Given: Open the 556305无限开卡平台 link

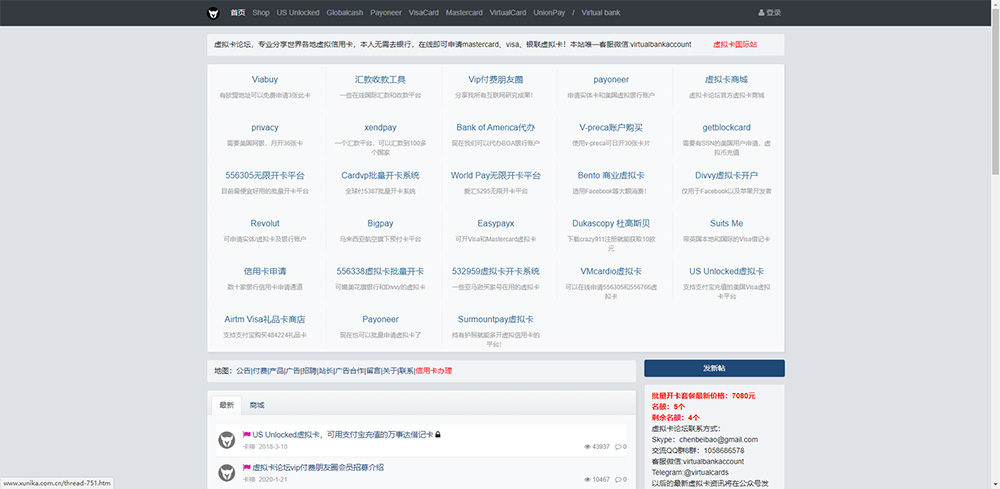Looking at the screenshot, I should [x=265, y=175].
